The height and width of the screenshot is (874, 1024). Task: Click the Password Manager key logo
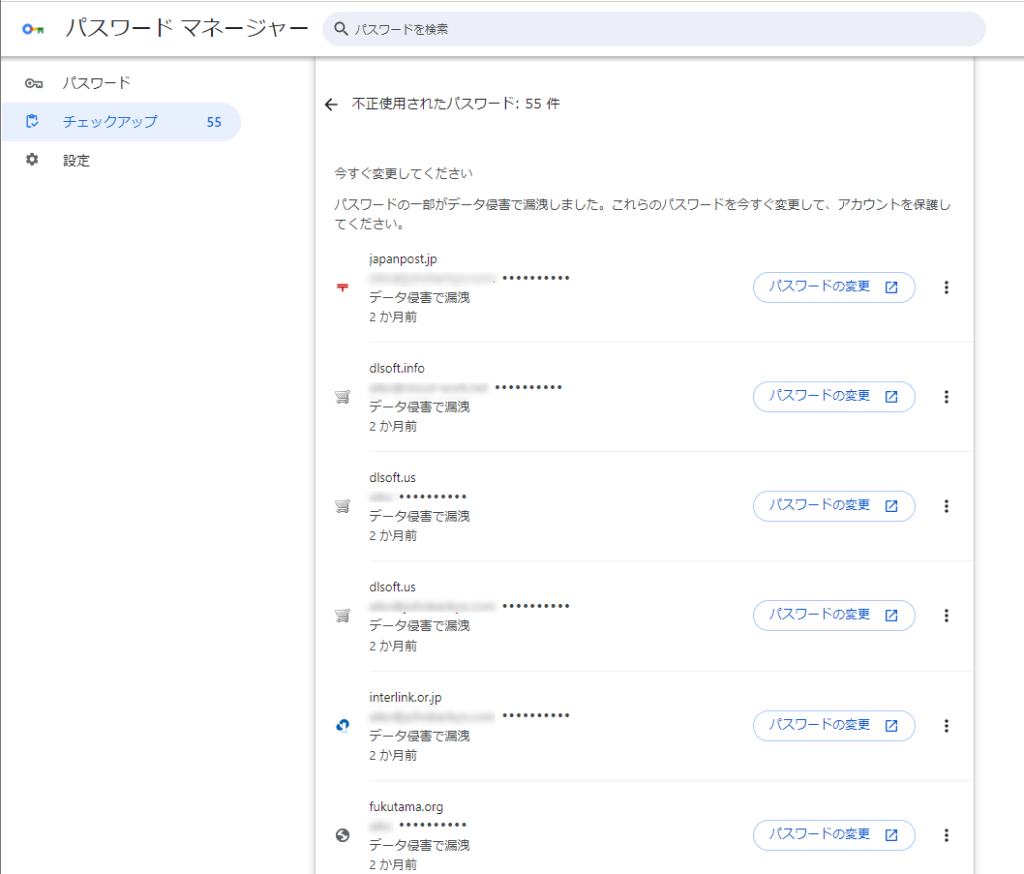(33, 29)
